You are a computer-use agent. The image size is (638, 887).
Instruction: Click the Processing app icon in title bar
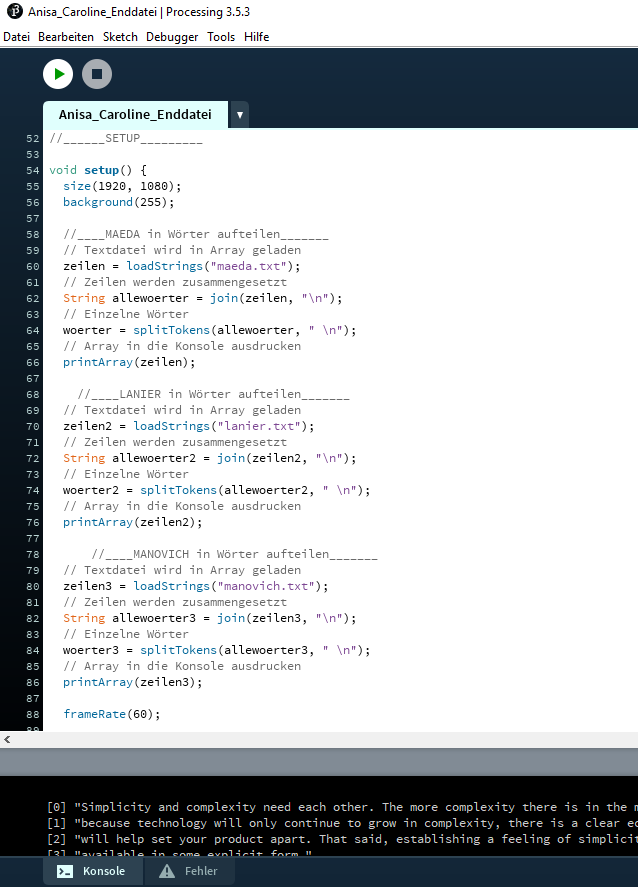point(14,11)
